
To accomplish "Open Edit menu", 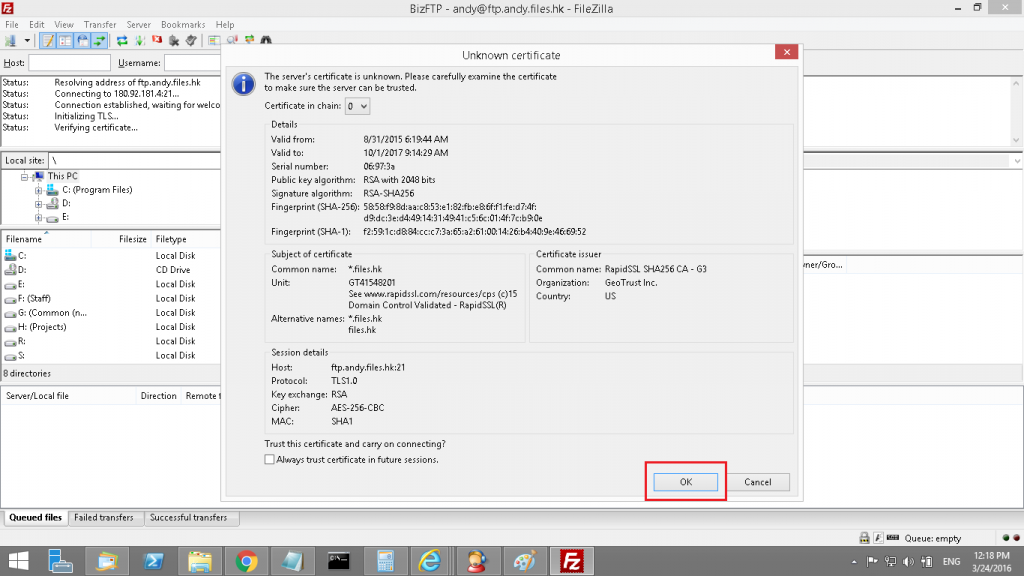I will [x=37, y=25].
